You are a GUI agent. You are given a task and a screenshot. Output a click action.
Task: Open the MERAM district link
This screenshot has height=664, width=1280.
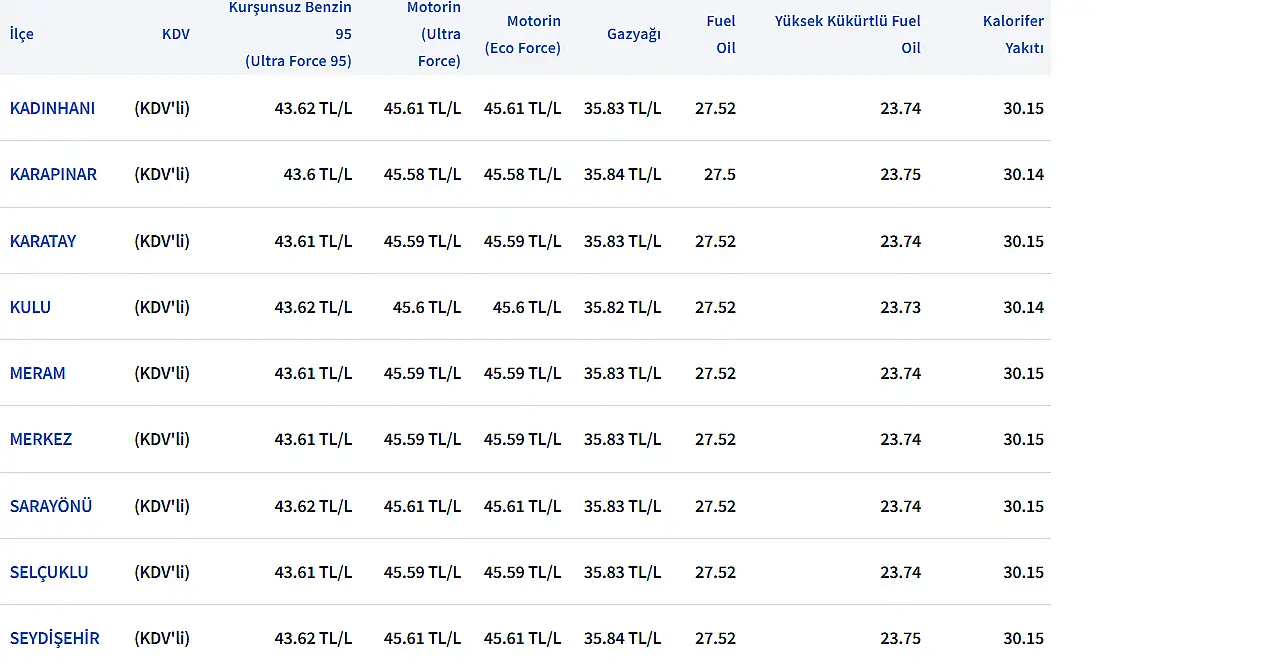(x=37, y=373)
